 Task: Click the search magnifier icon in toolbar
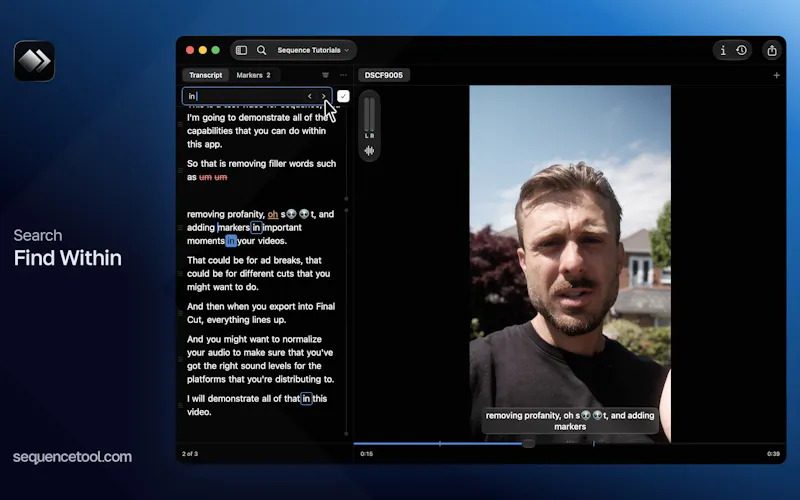click(261, 50)
